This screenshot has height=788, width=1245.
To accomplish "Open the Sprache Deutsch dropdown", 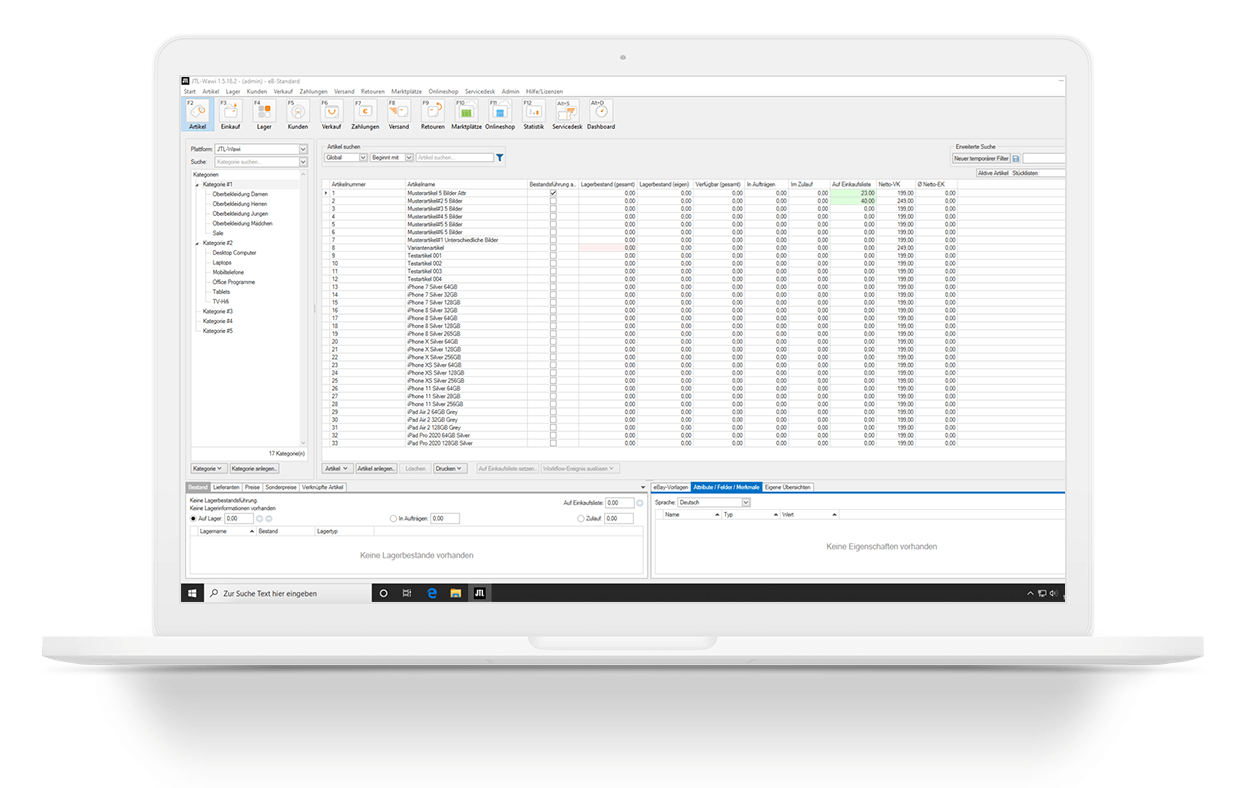I will coord(746,502).
